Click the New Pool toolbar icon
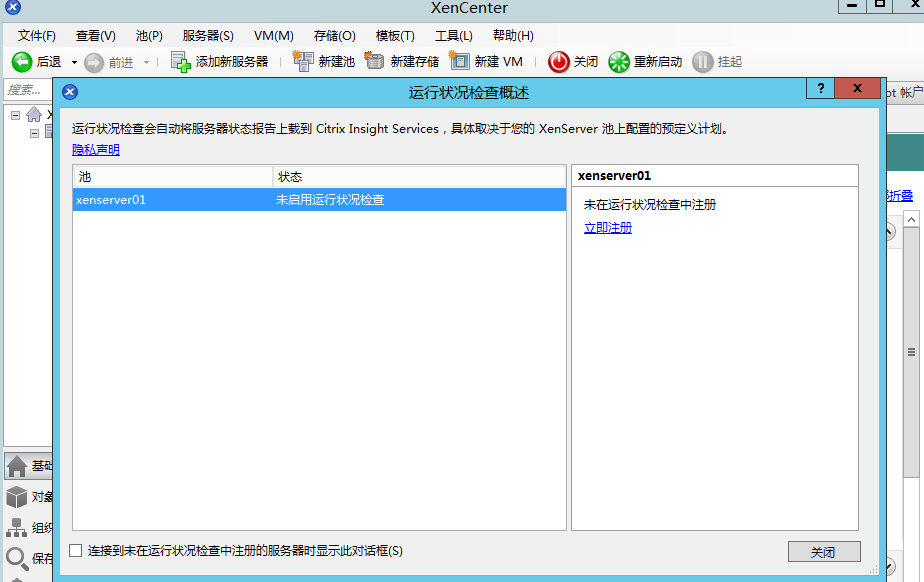924x582 pixels. pyautogui.click(x=303, y=61)
